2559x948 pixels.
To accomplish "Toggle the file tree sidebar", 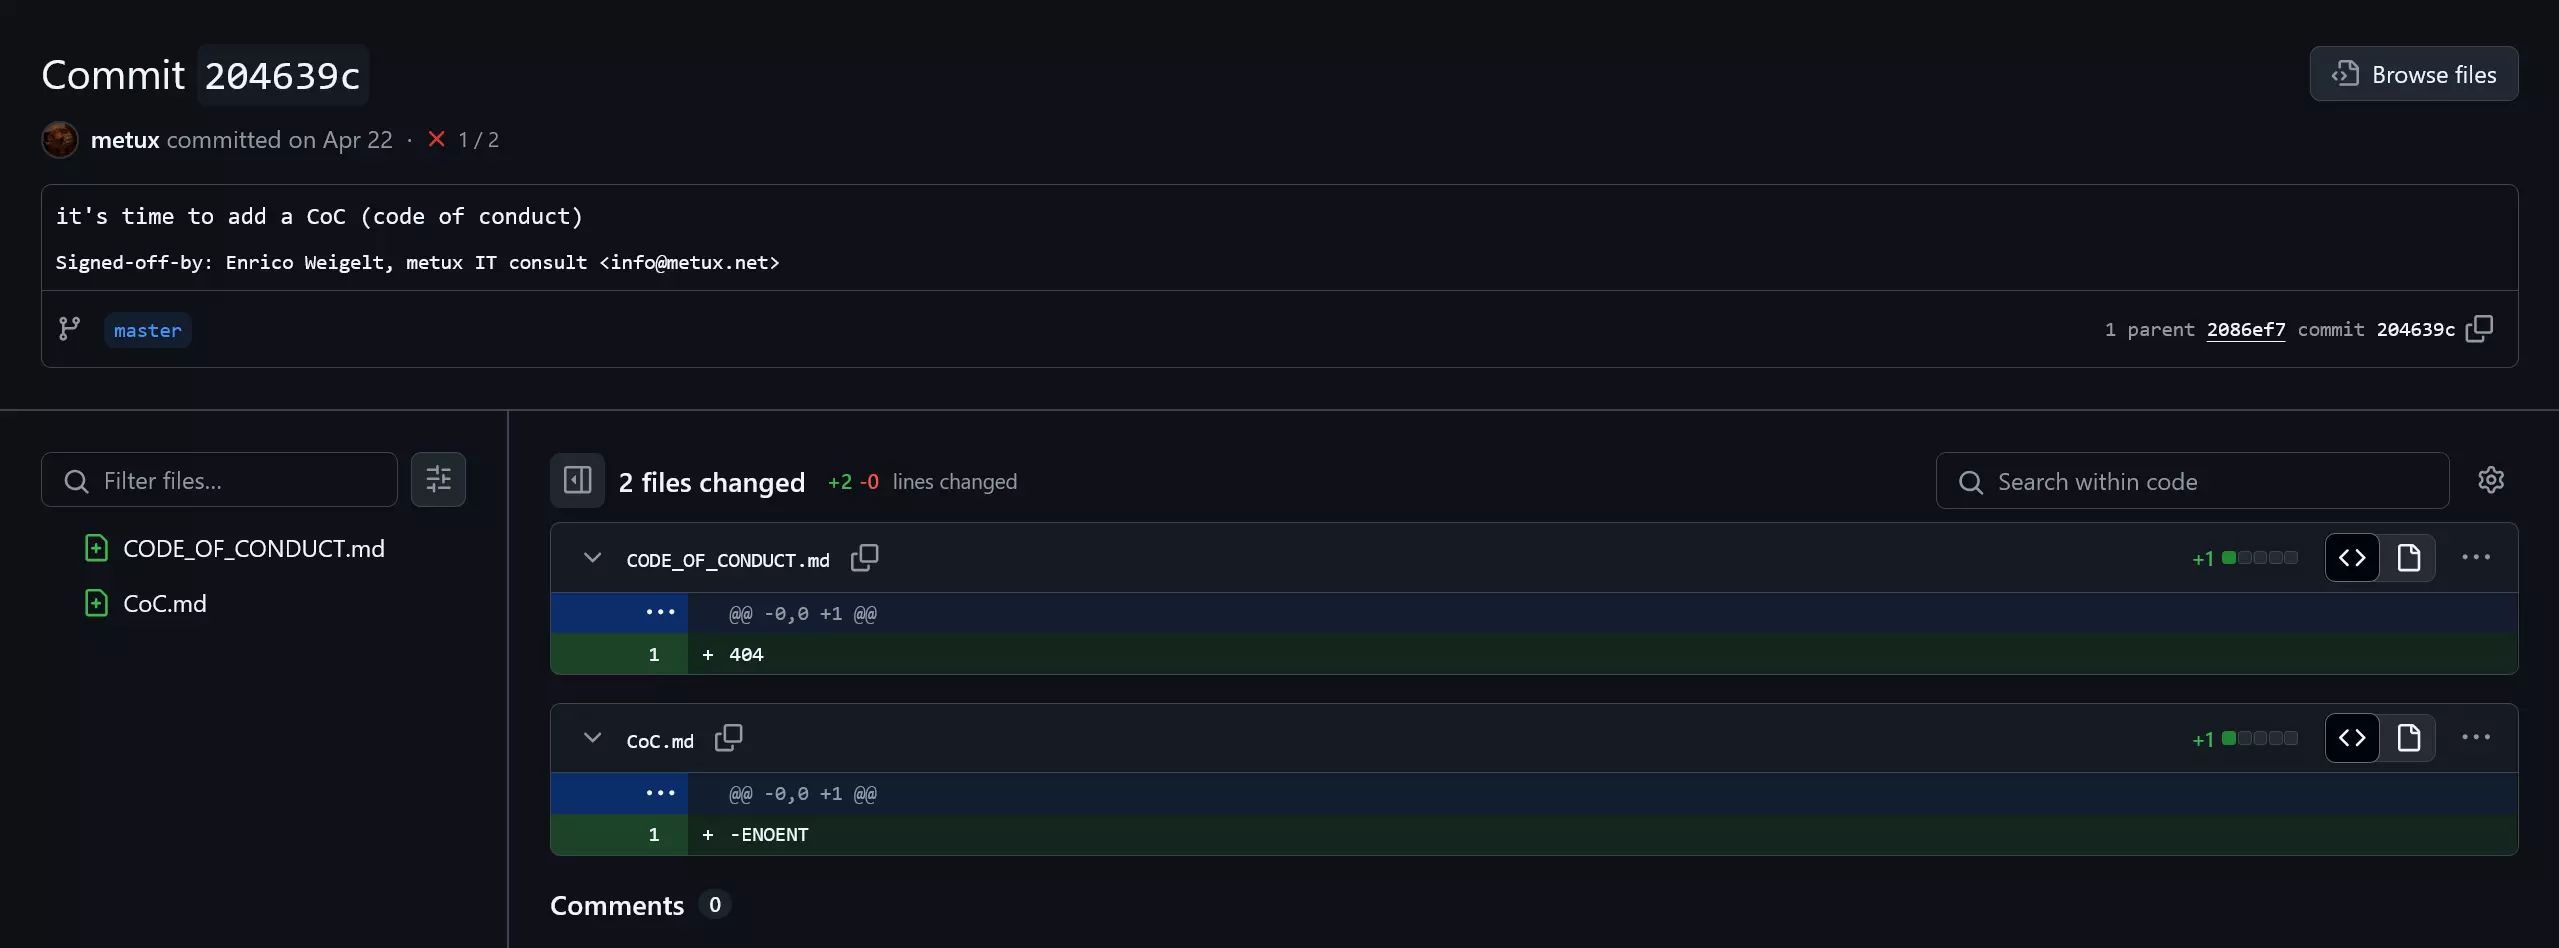I will [578, 480].
